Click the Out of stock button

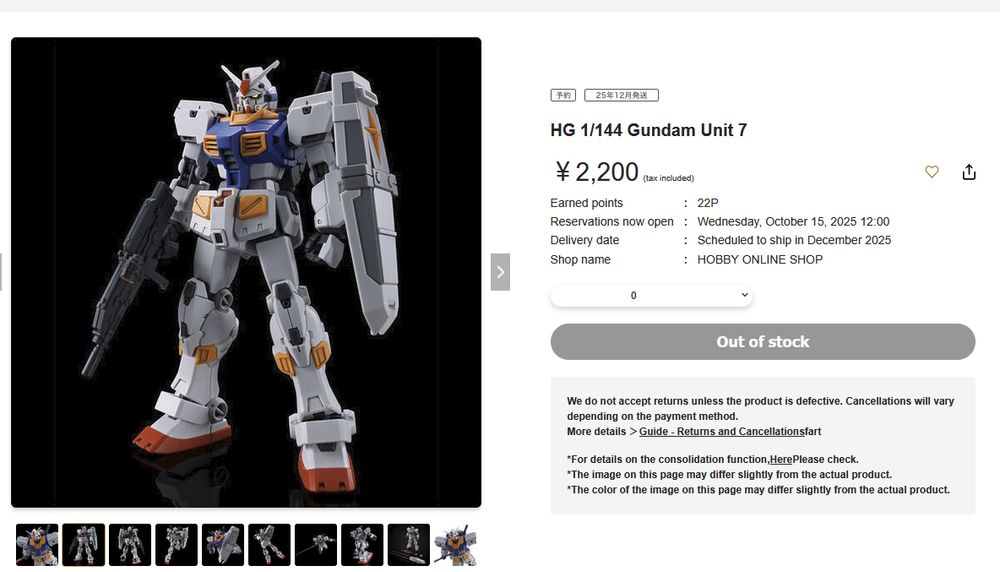click(x=763, y=342)
